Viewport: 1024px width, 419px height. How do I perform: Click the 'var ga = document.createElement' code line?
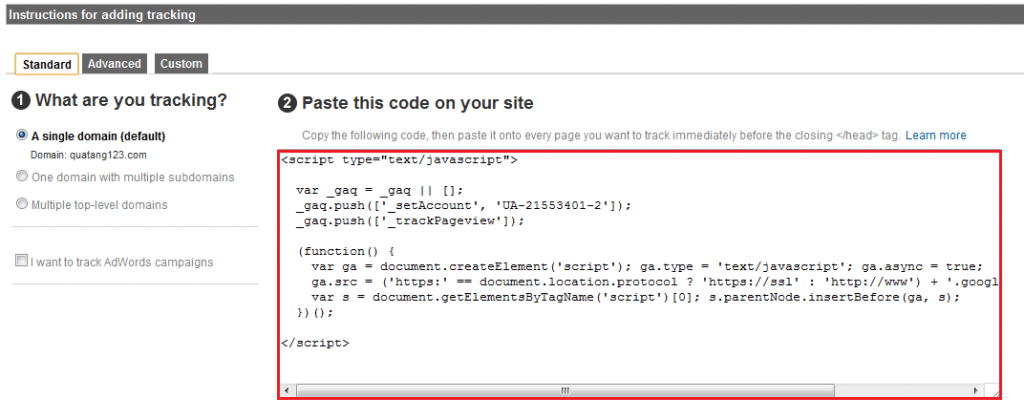(647, 267)
